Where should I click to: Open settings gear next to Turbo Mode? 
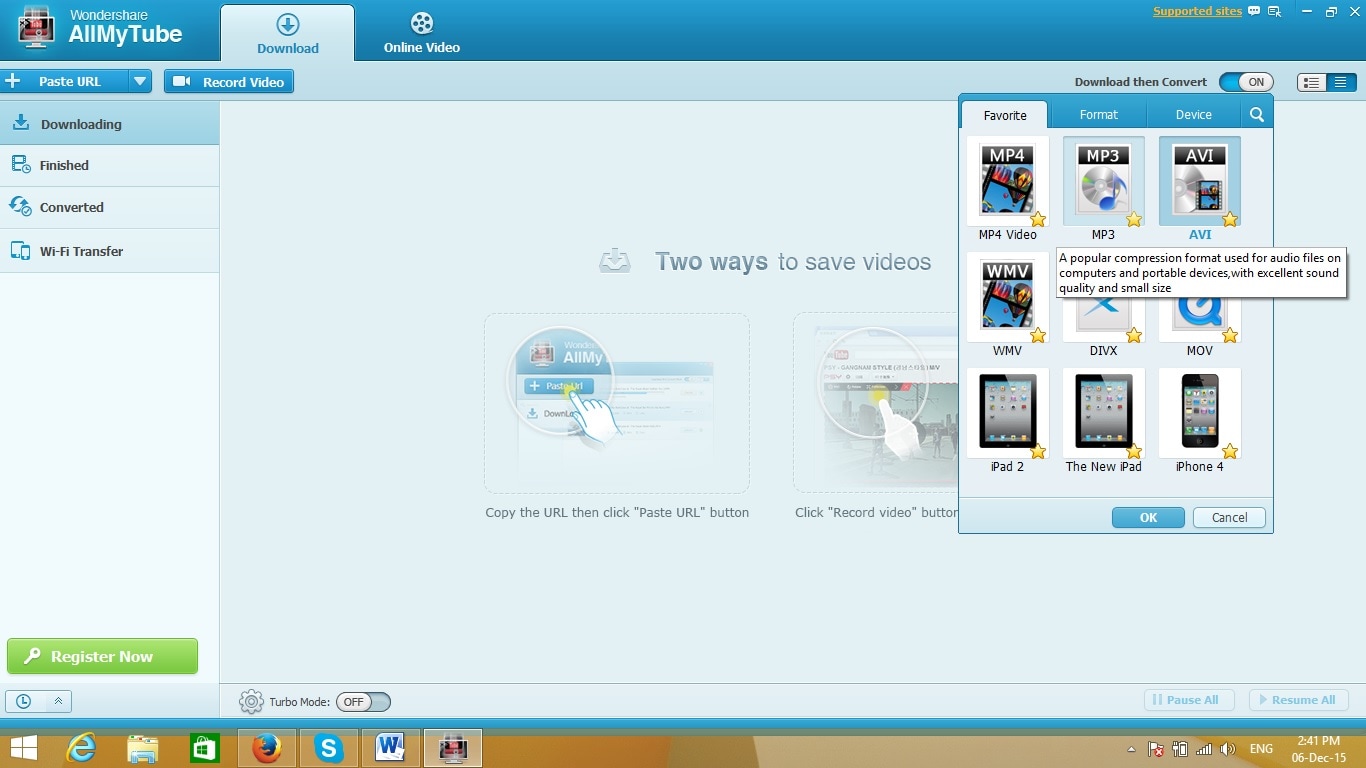(x=251, y=702)
